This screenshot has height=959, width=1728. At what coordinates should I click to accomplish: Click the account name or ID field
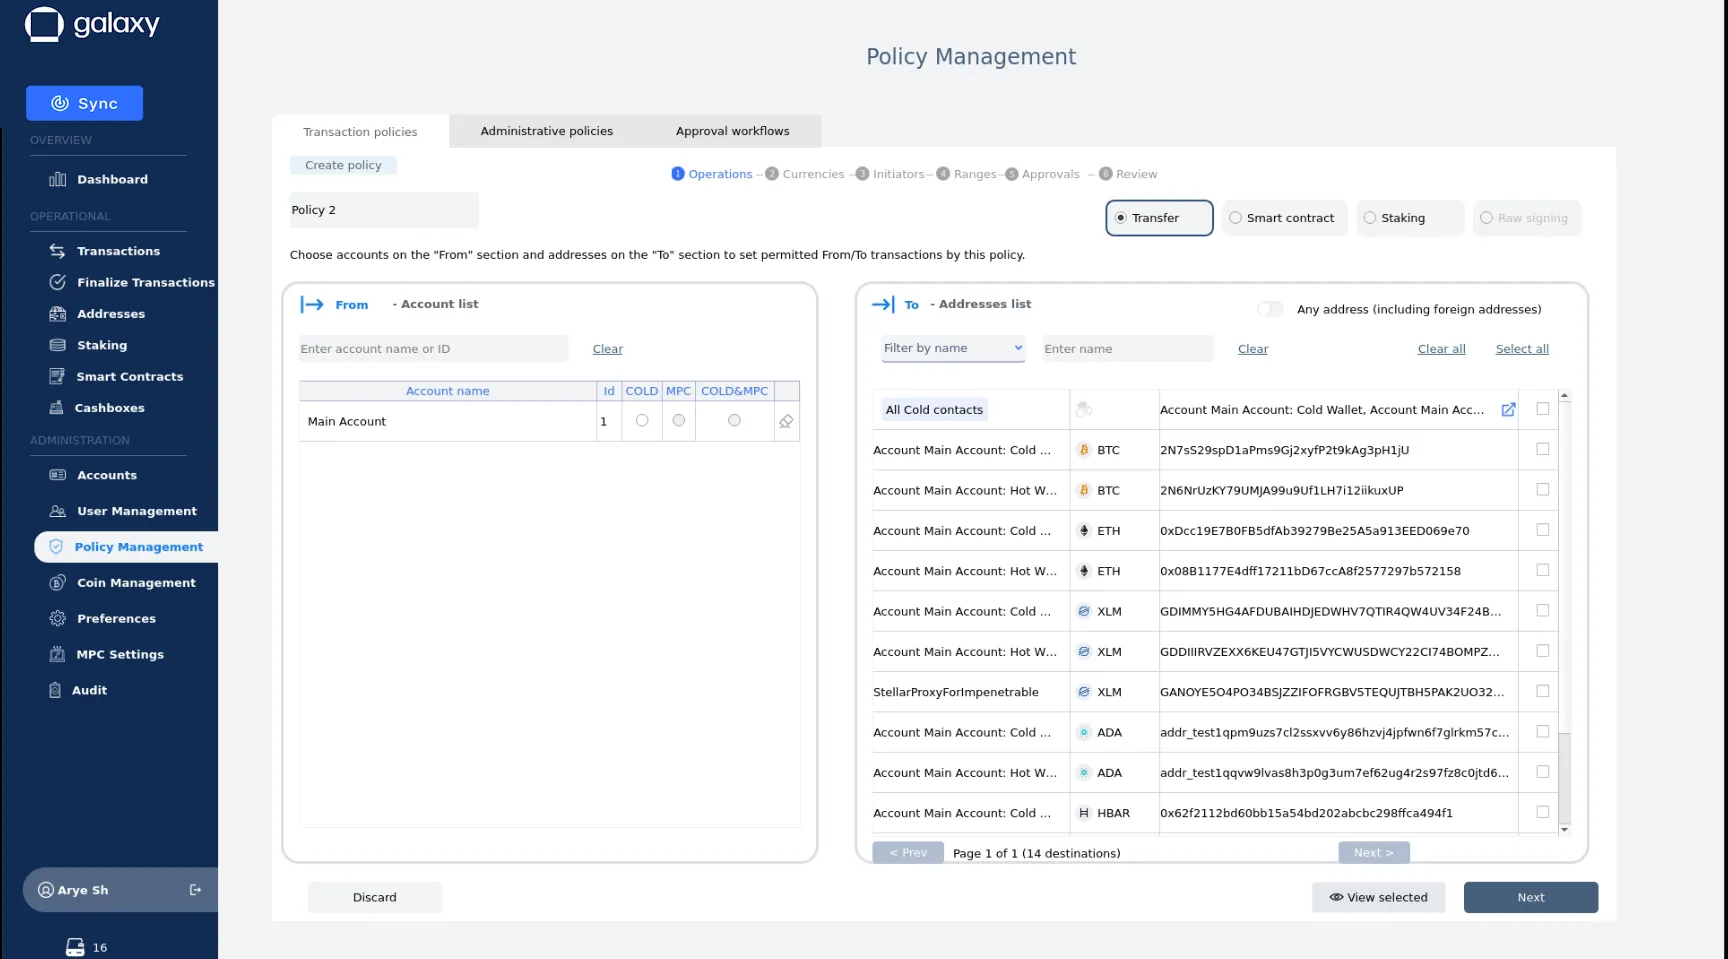[x=433, y=349]
